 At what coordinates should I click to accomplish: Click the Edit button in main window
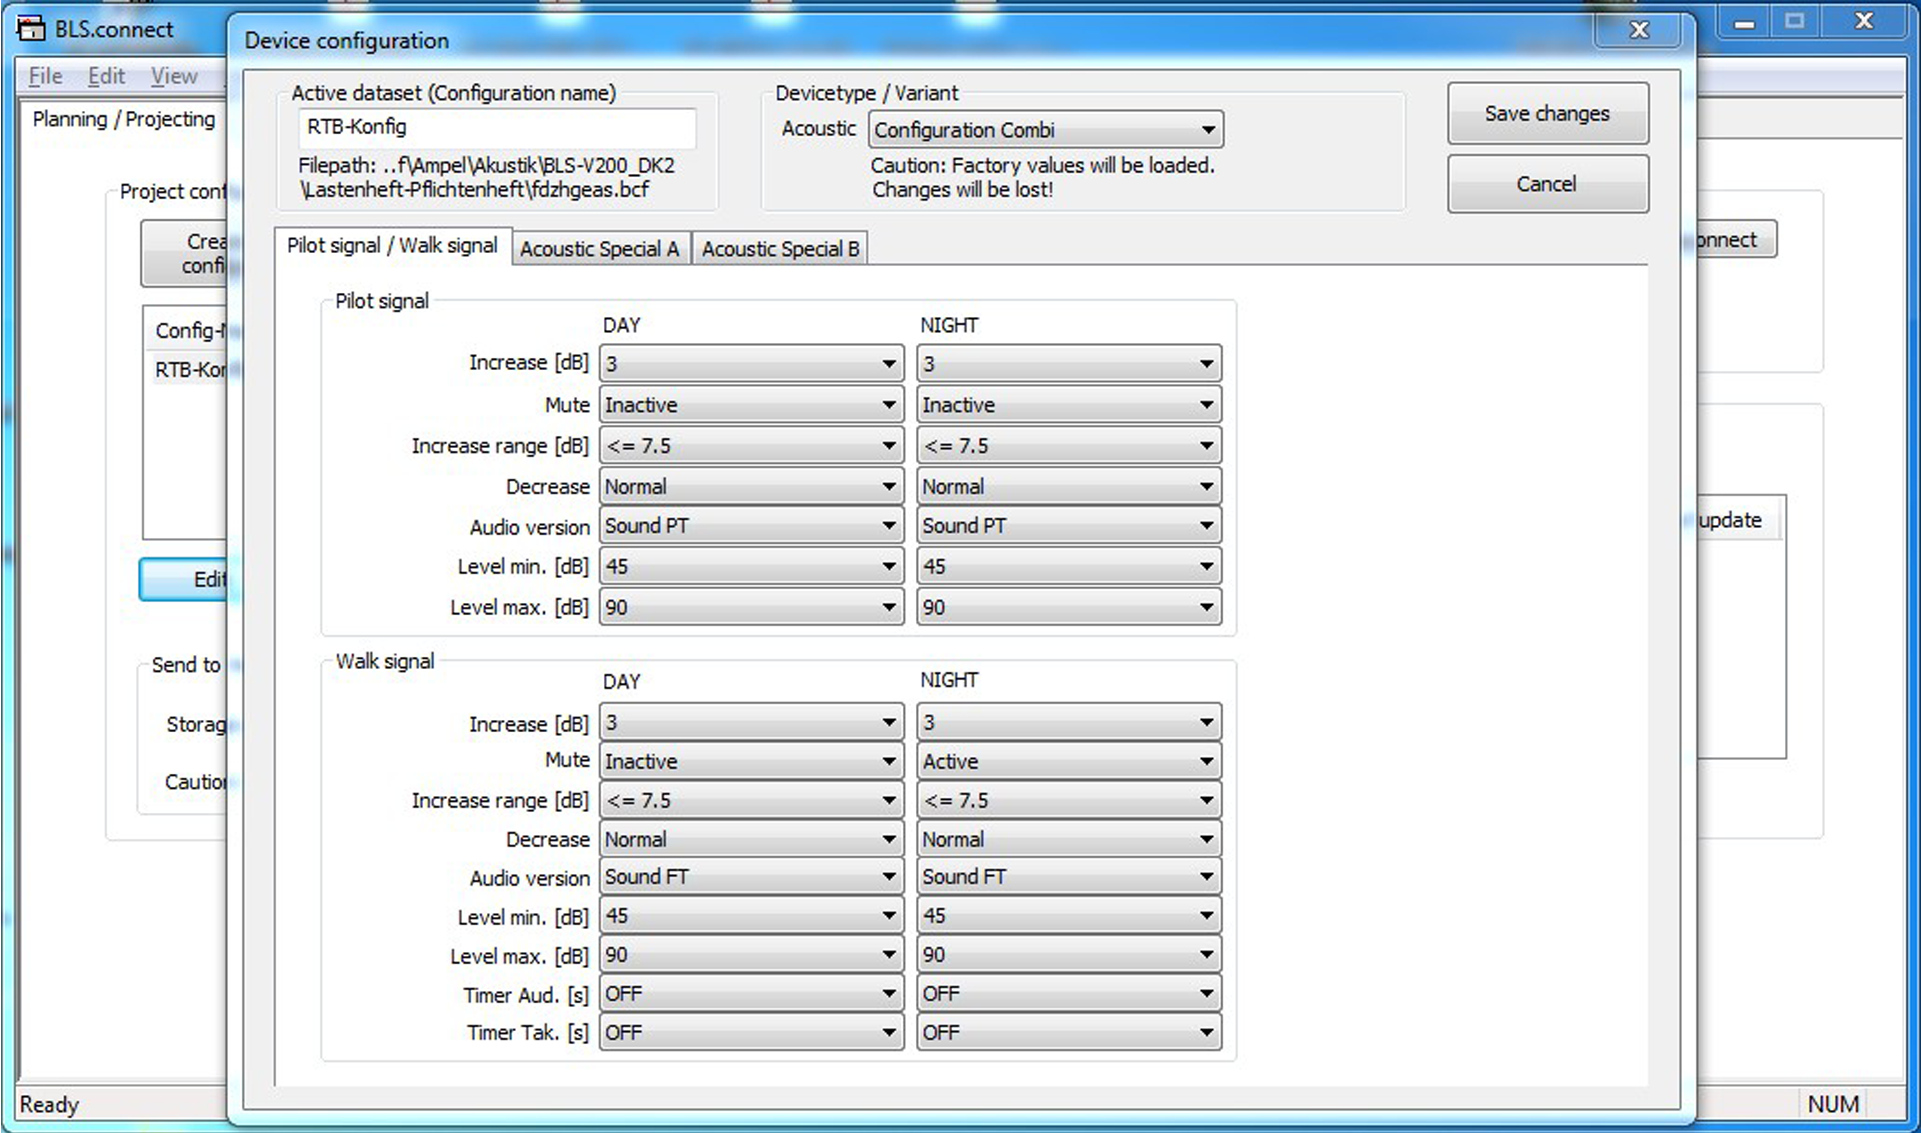[x=185, y=580]
